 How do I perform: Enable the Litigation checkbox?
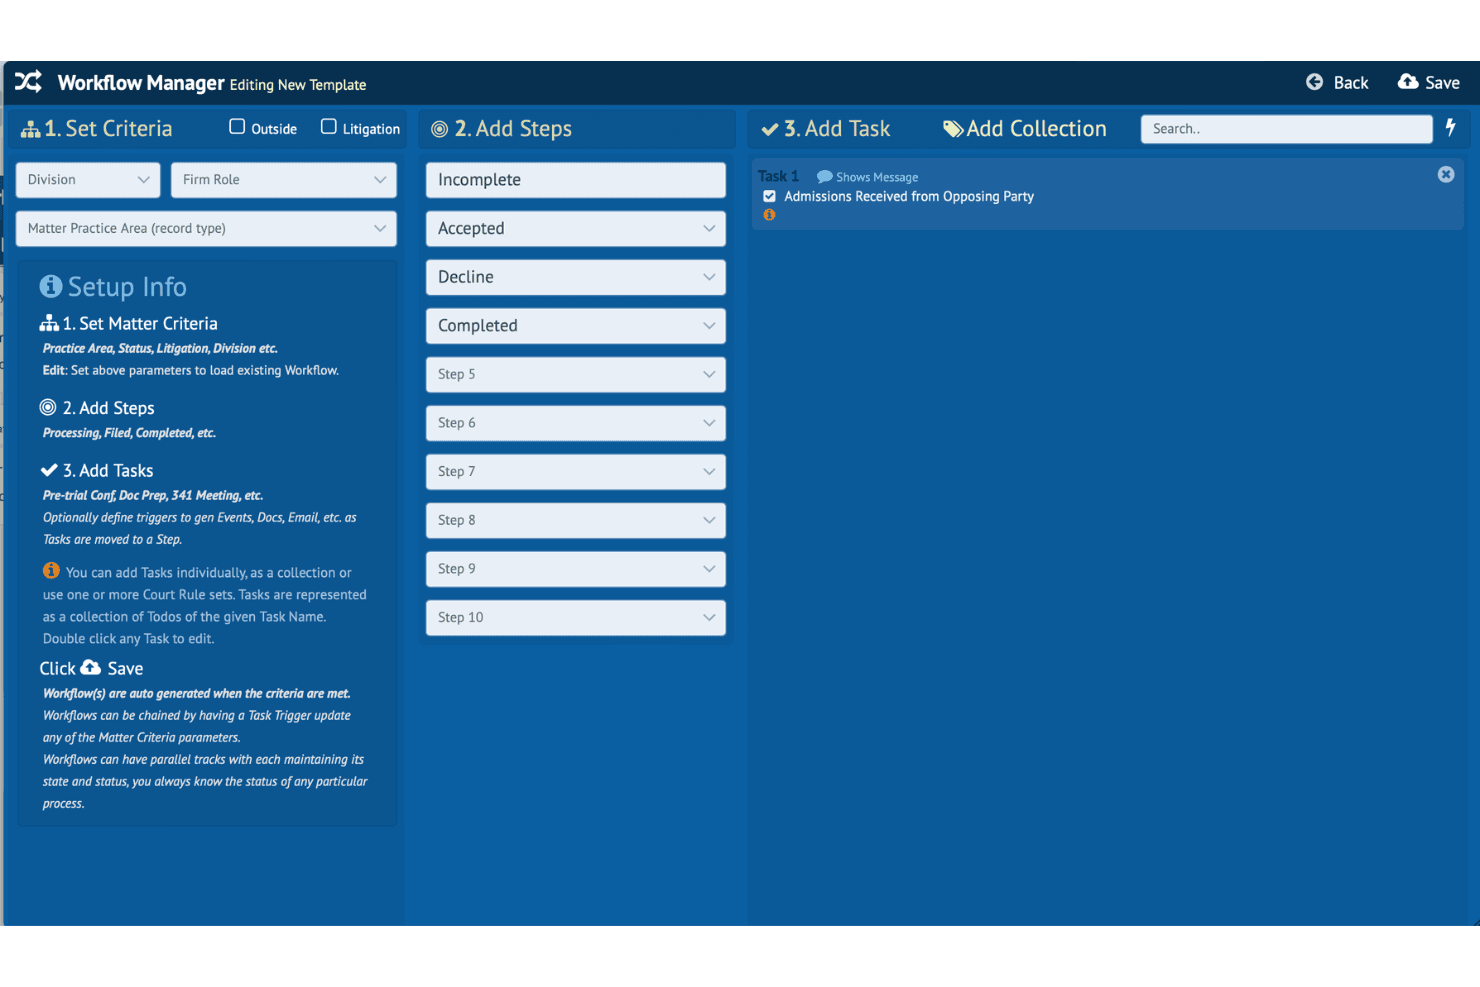(328, 127)
